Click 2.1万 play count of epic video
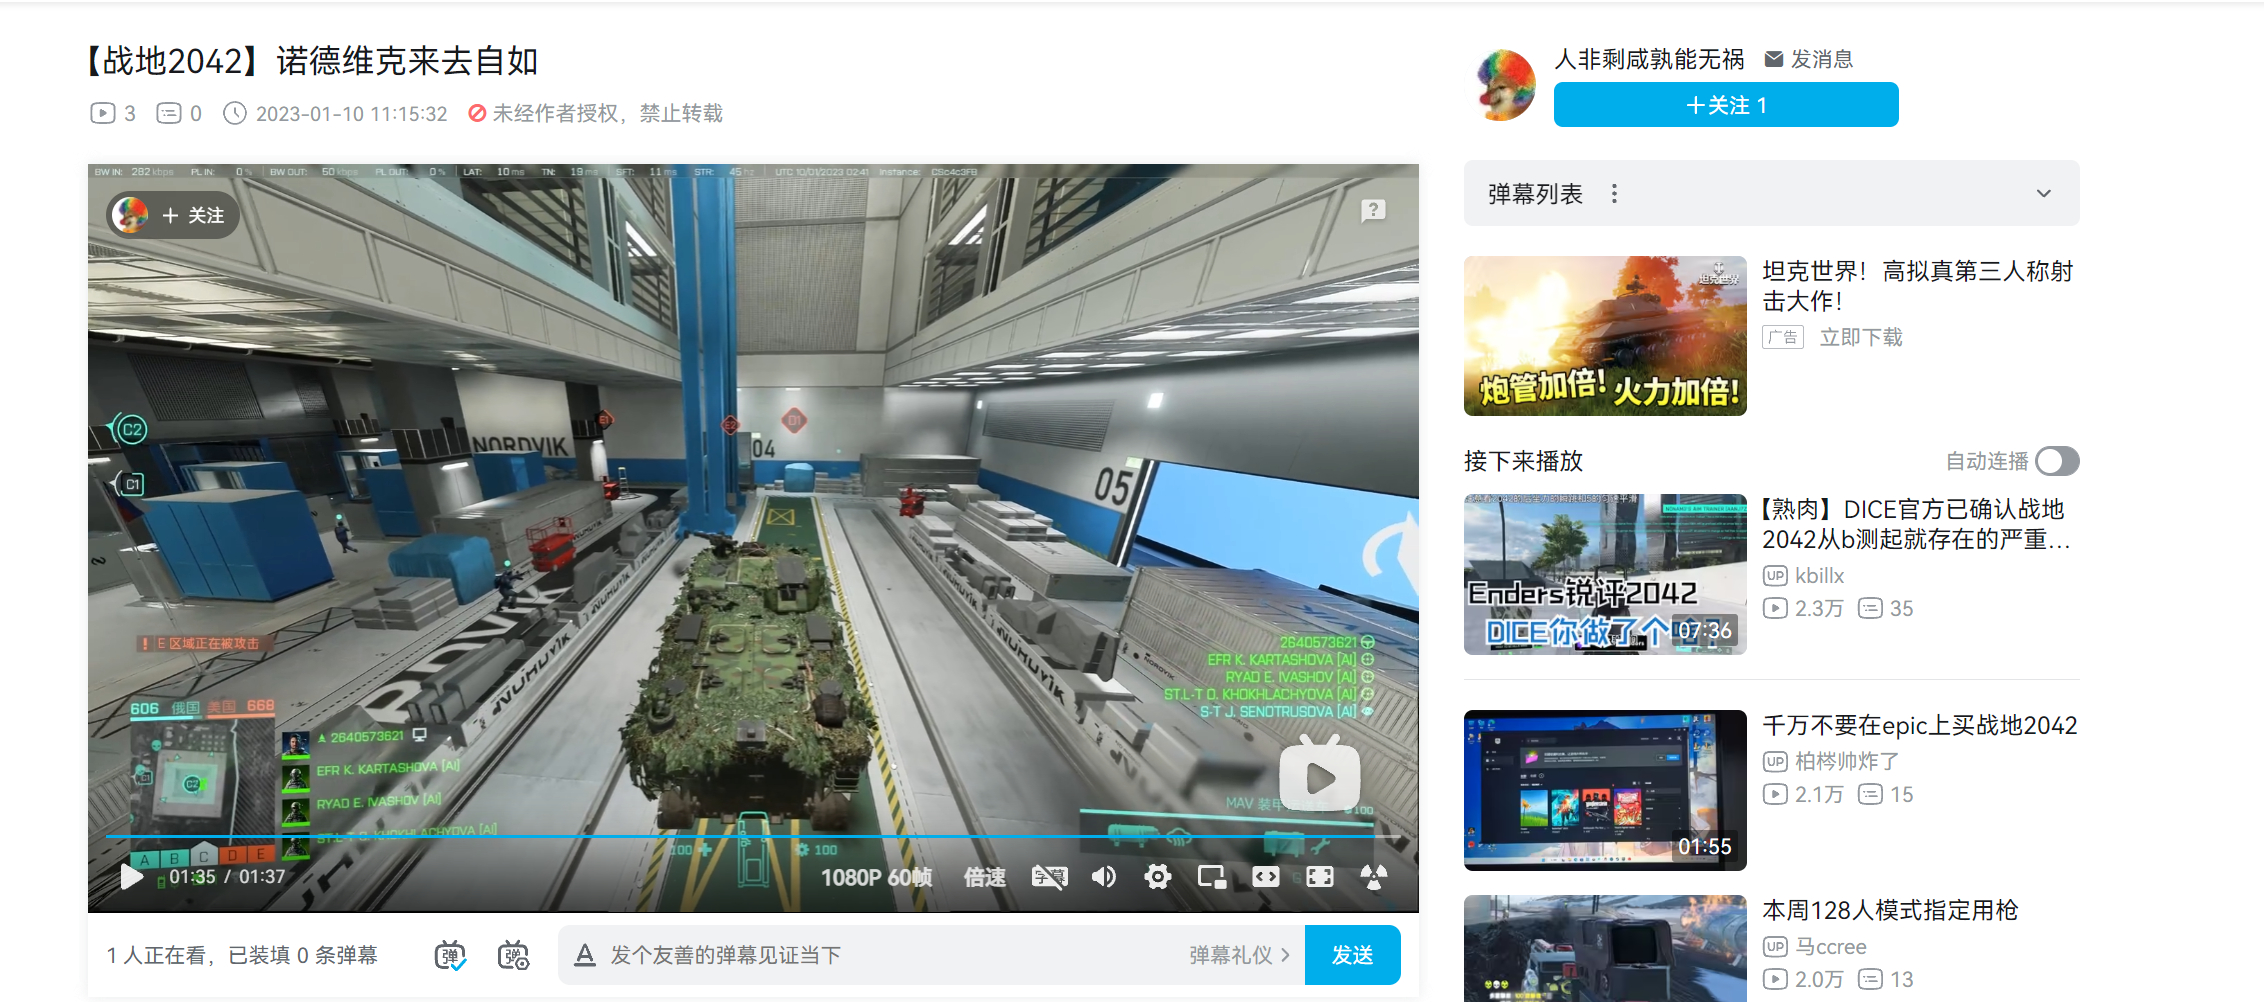Viewport: 2264px width, 1002px height. tap(1818, 794)
